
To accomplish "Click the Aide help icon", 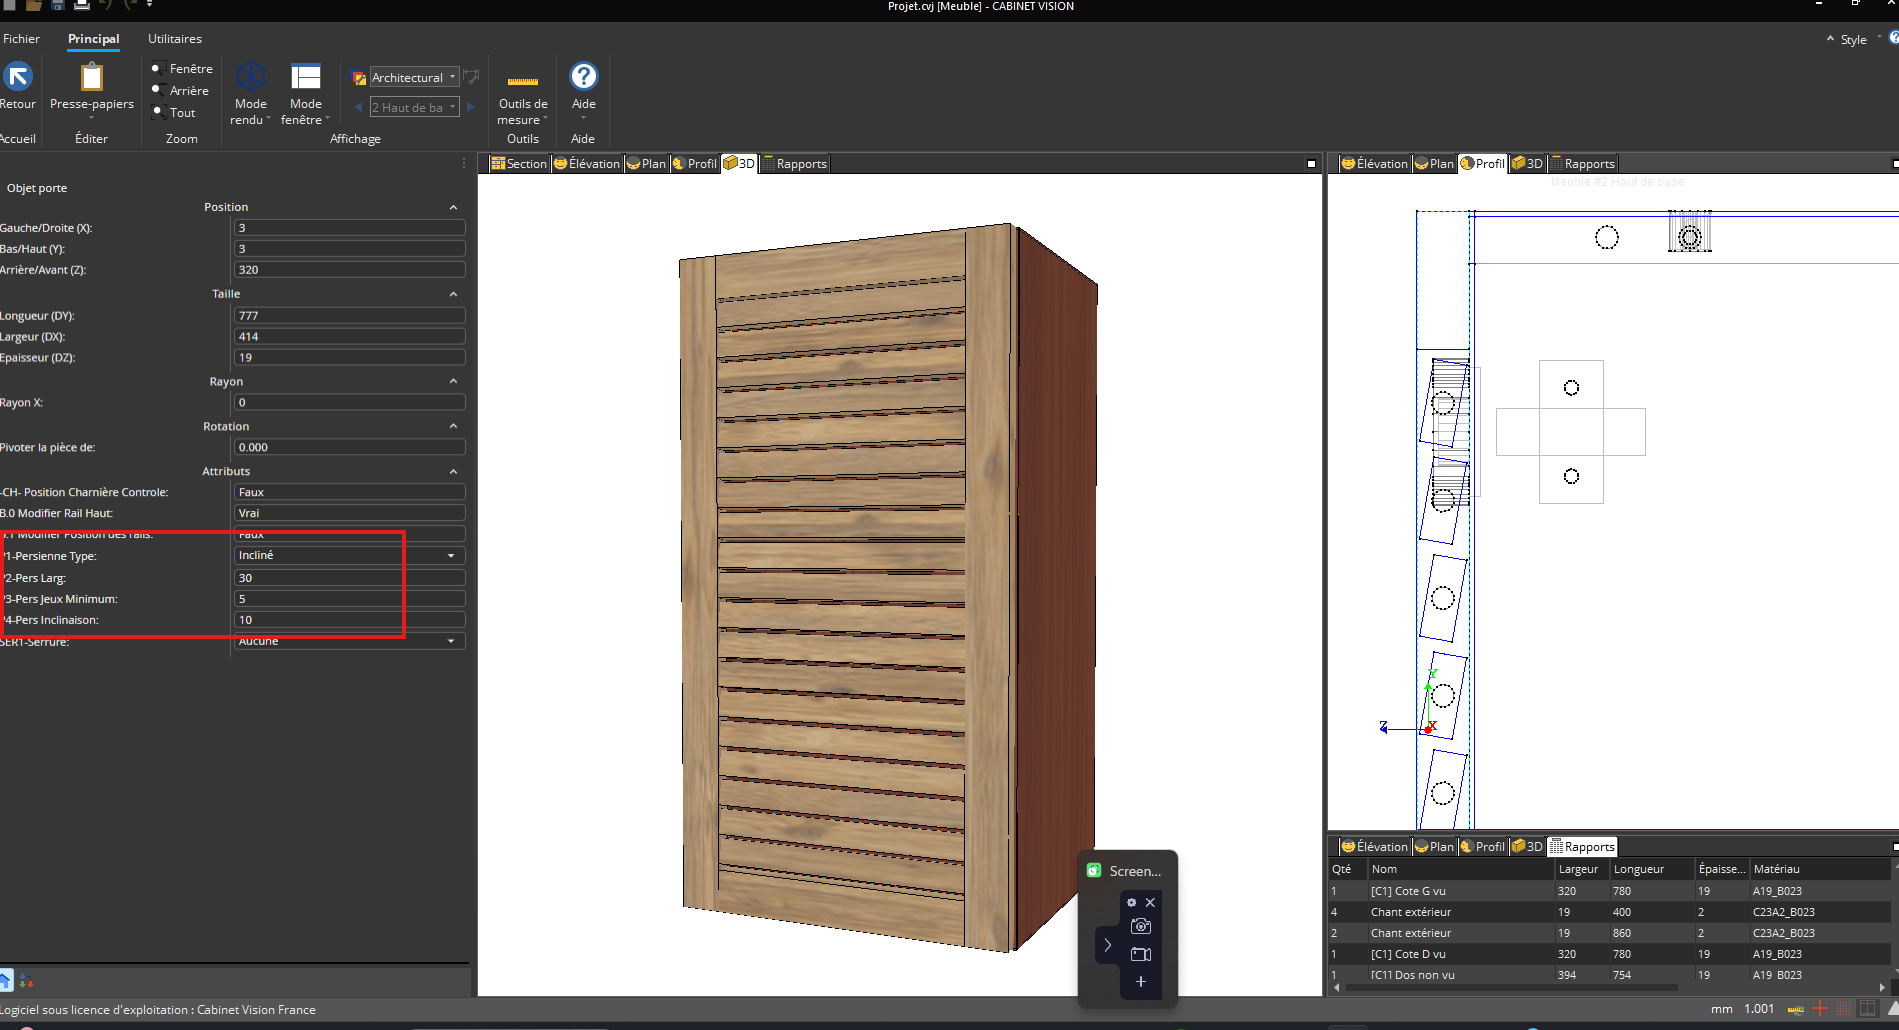I will [x=583, y=77].
